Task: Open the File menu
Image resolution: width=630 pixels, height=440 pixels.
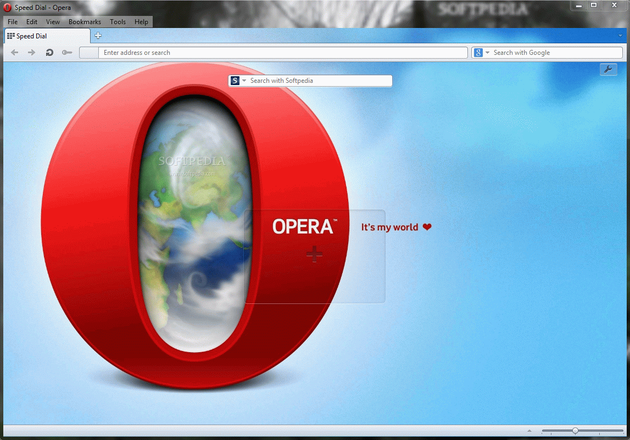Action: pyautogui.click(x=13, y=21)
